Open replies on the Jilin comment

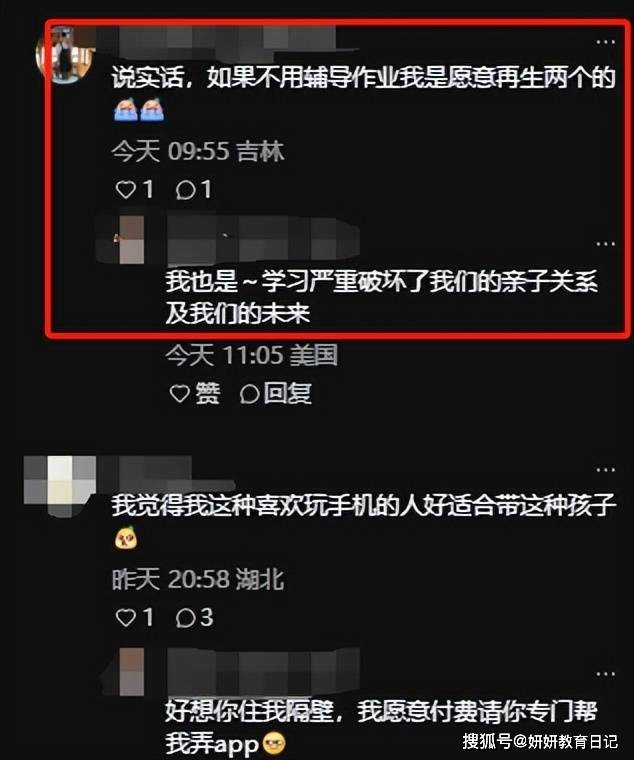[x=193, y=189]
